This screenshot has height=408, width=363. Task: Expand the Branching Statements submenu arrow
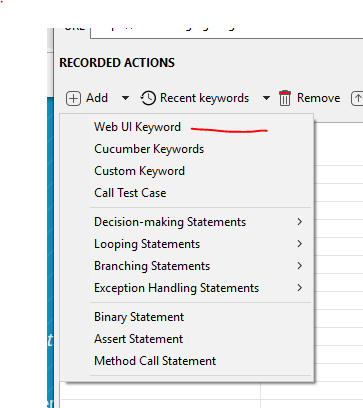click(300, 266)
